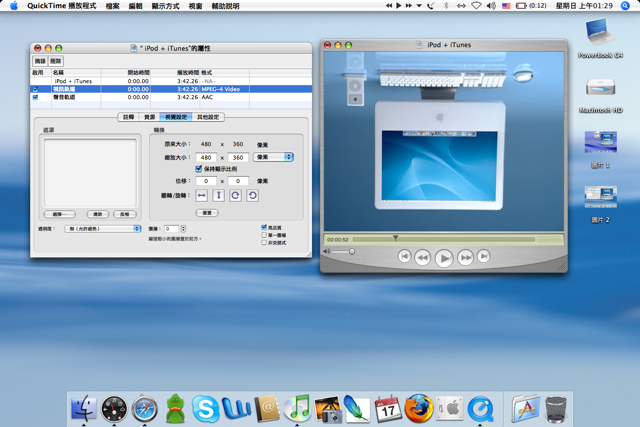640x427 pixels.
Task: Click the 反相 mask button
Action: coord(125,214)
